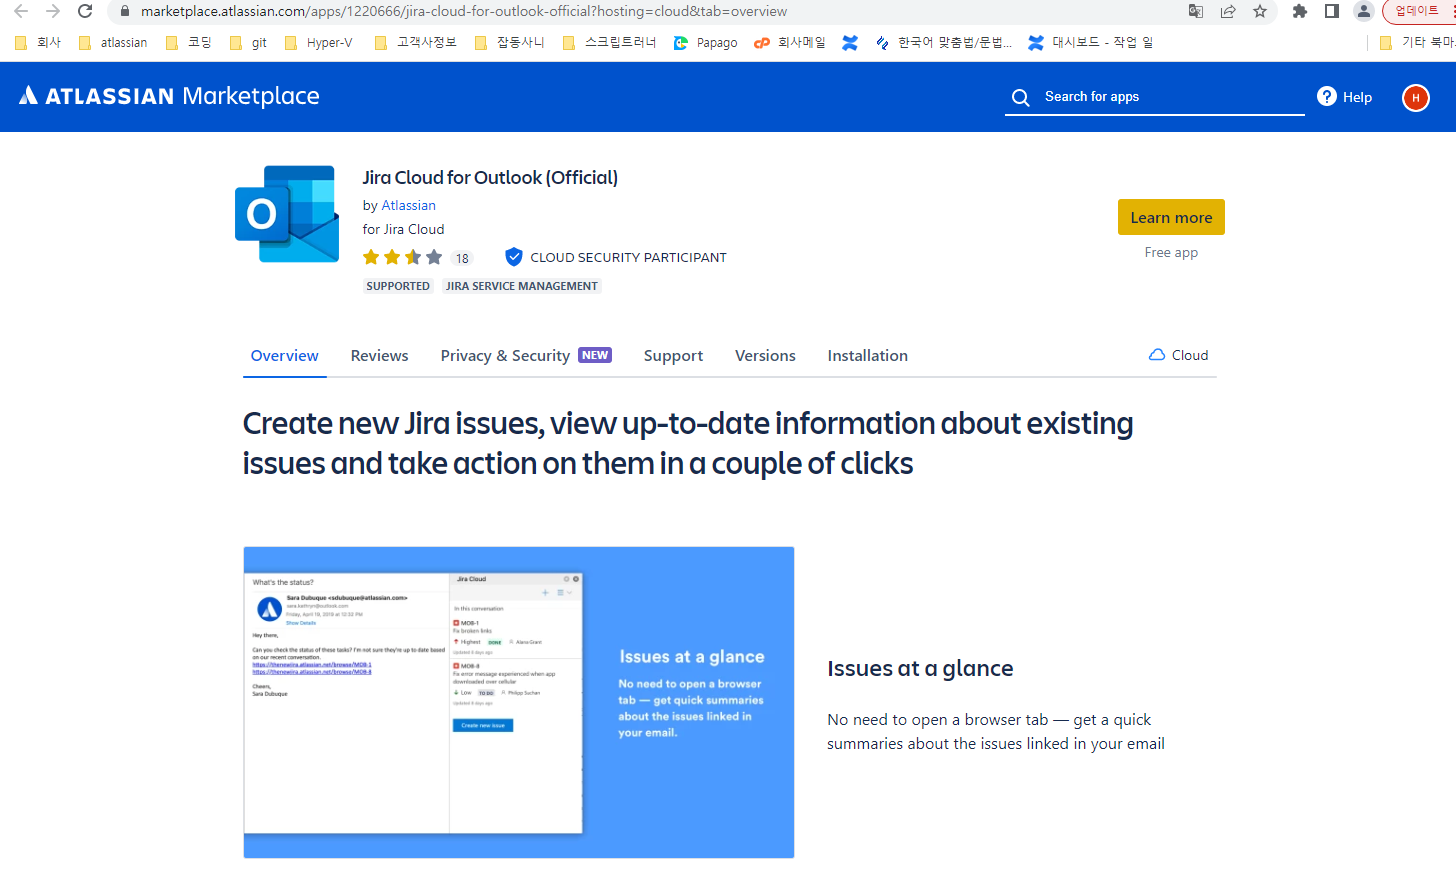Bookmark this page with star icon
This screenshot has width=1456, height=894.
coord(1260,11)
